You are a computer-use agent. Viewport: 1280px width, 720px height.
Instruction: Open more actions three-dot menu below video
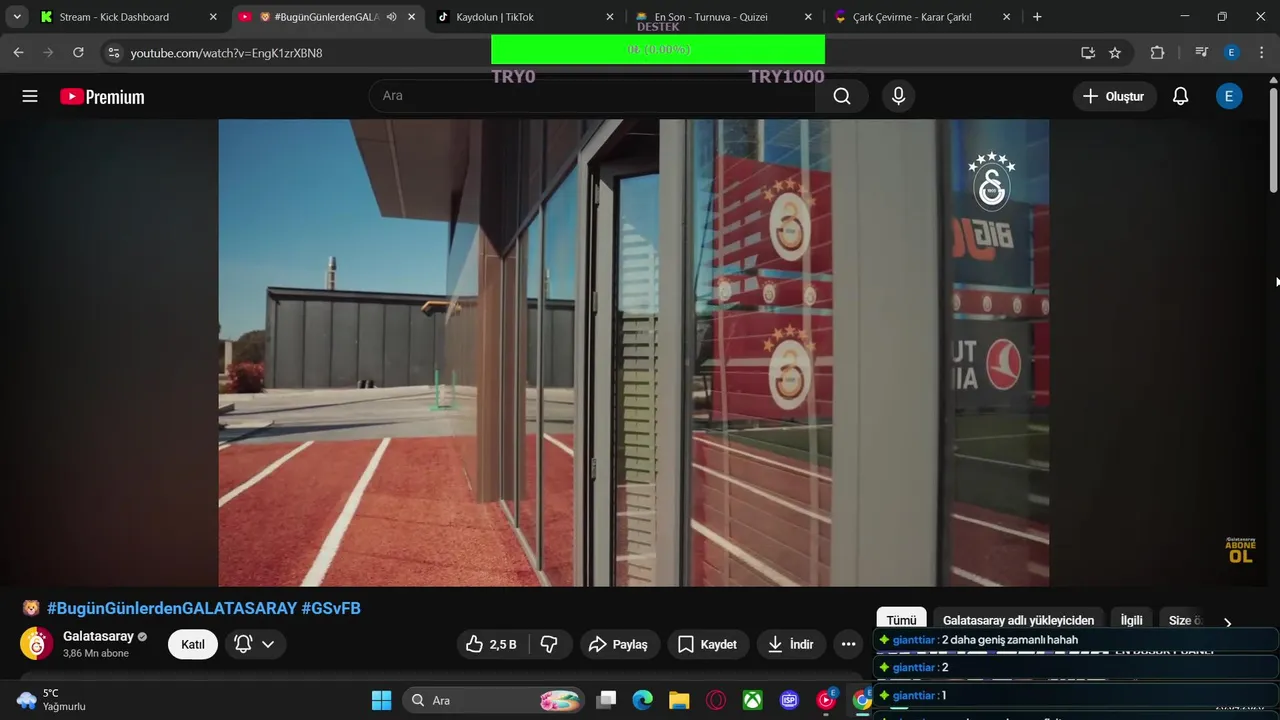tap(848, 645)
